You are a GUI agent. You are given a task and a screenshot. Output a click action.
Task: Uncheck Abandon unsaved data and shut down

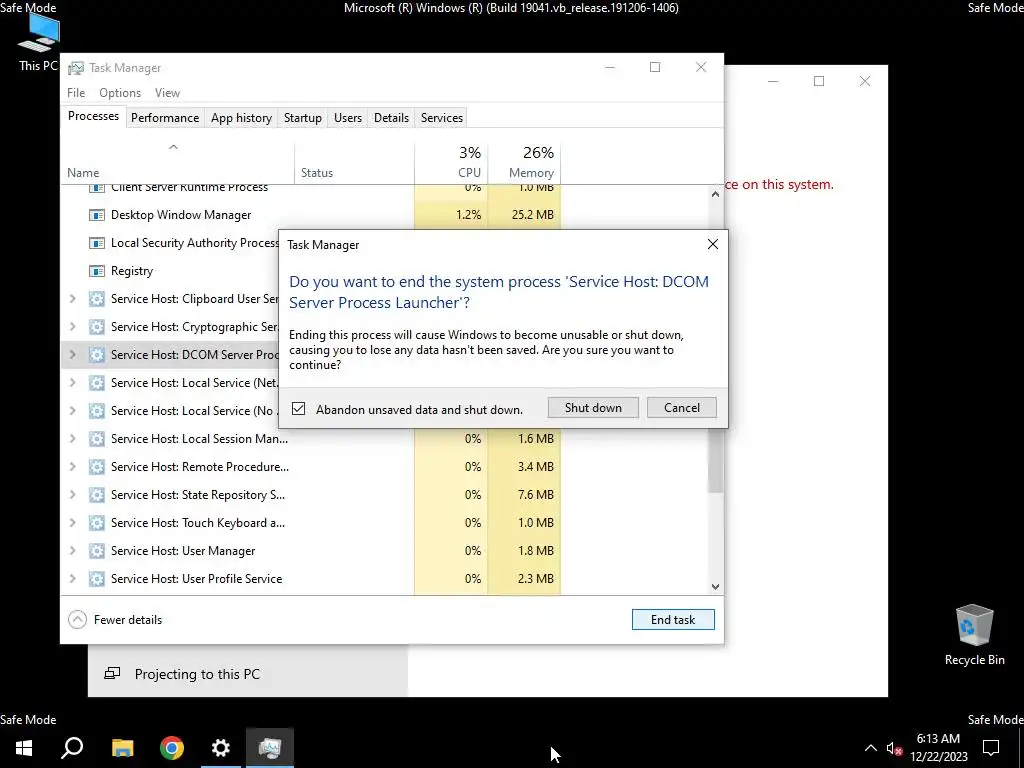point(298,409)
